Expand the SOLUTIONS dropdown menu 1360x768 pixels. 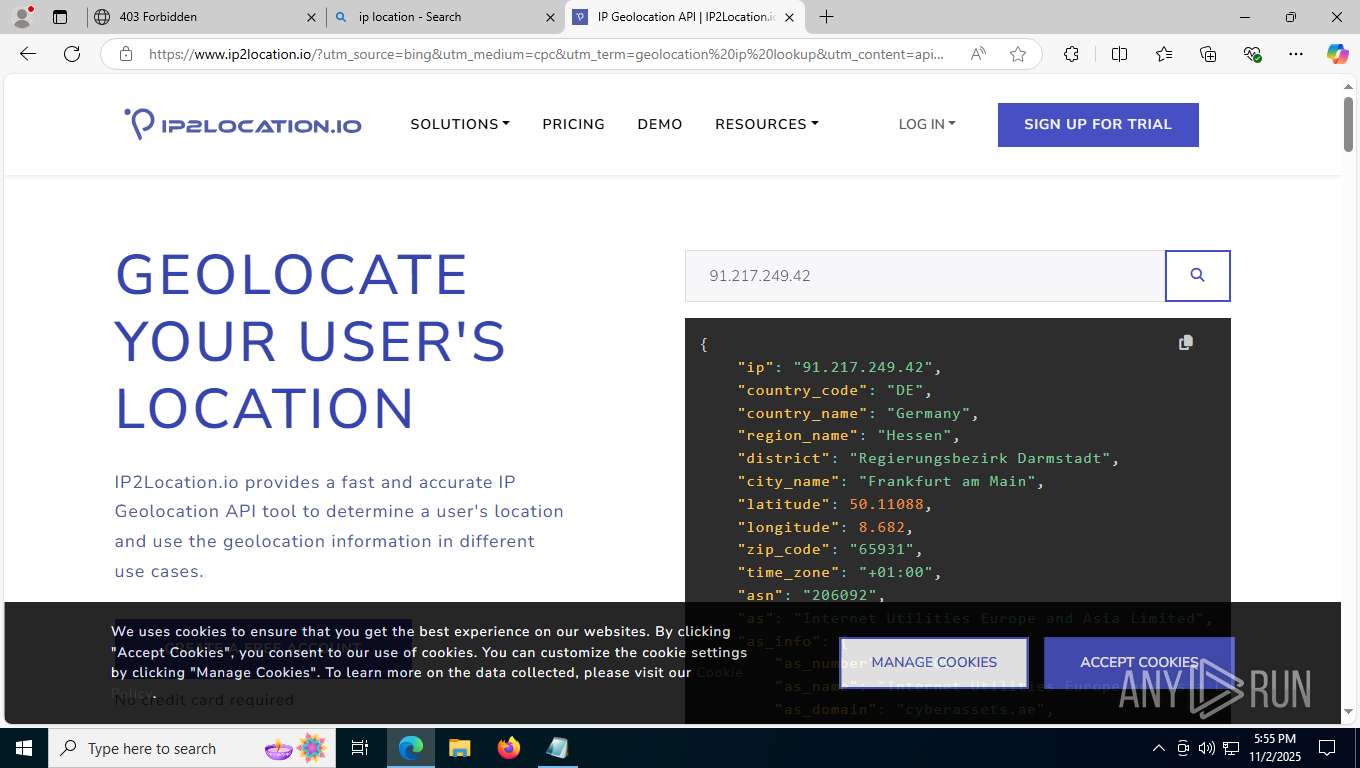point(460,124)
